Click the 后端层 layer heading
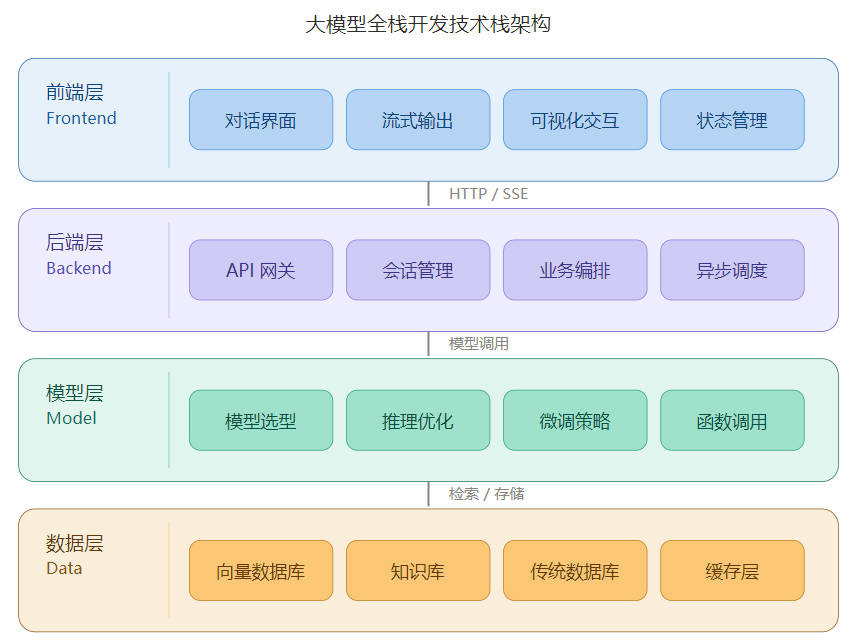Image resolution: width=863 pixels, height=644 pixels. 75,242
